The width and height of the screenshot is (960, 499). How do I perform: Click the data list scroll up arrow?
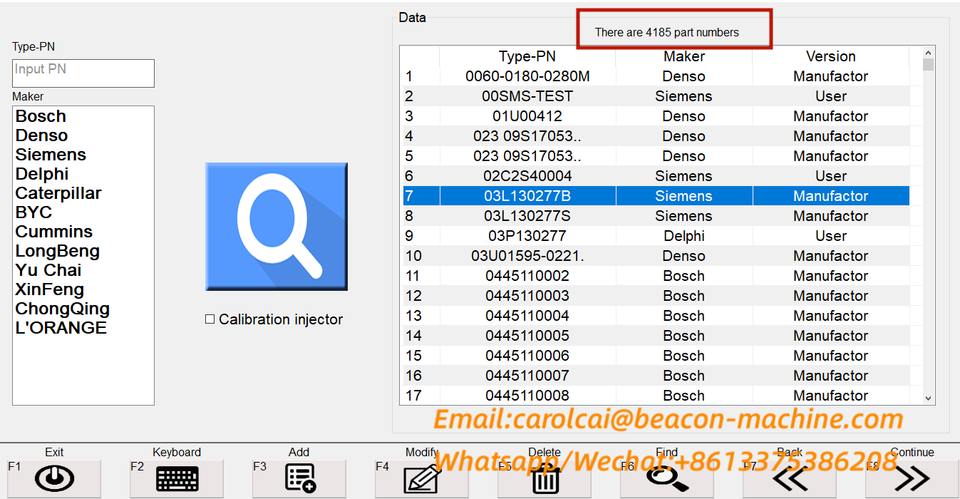click(928, 53)
